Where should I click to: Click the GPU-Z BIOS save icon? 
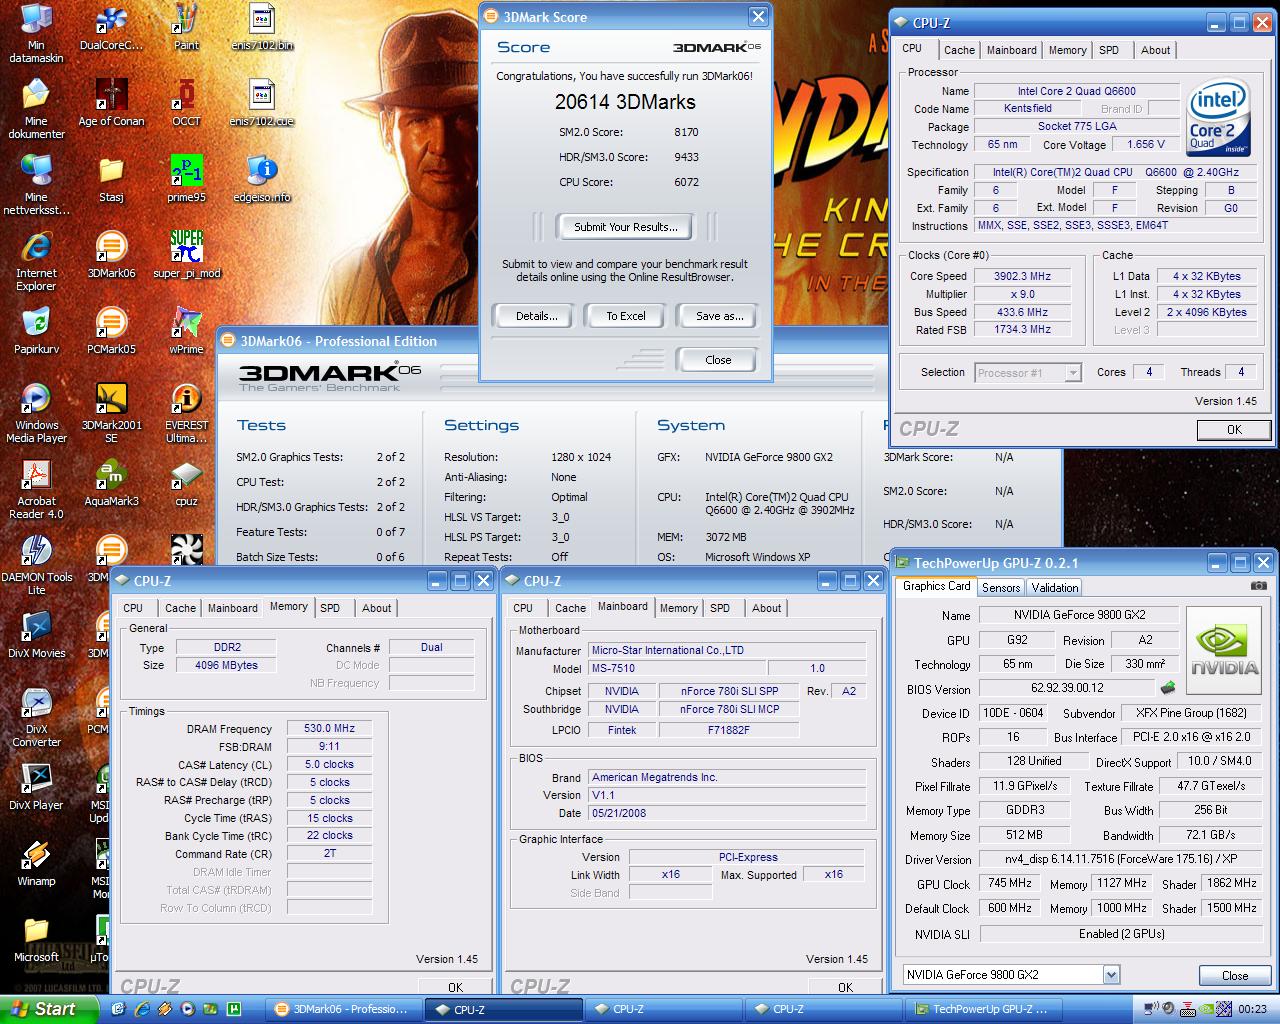(x=1167, y=688)
